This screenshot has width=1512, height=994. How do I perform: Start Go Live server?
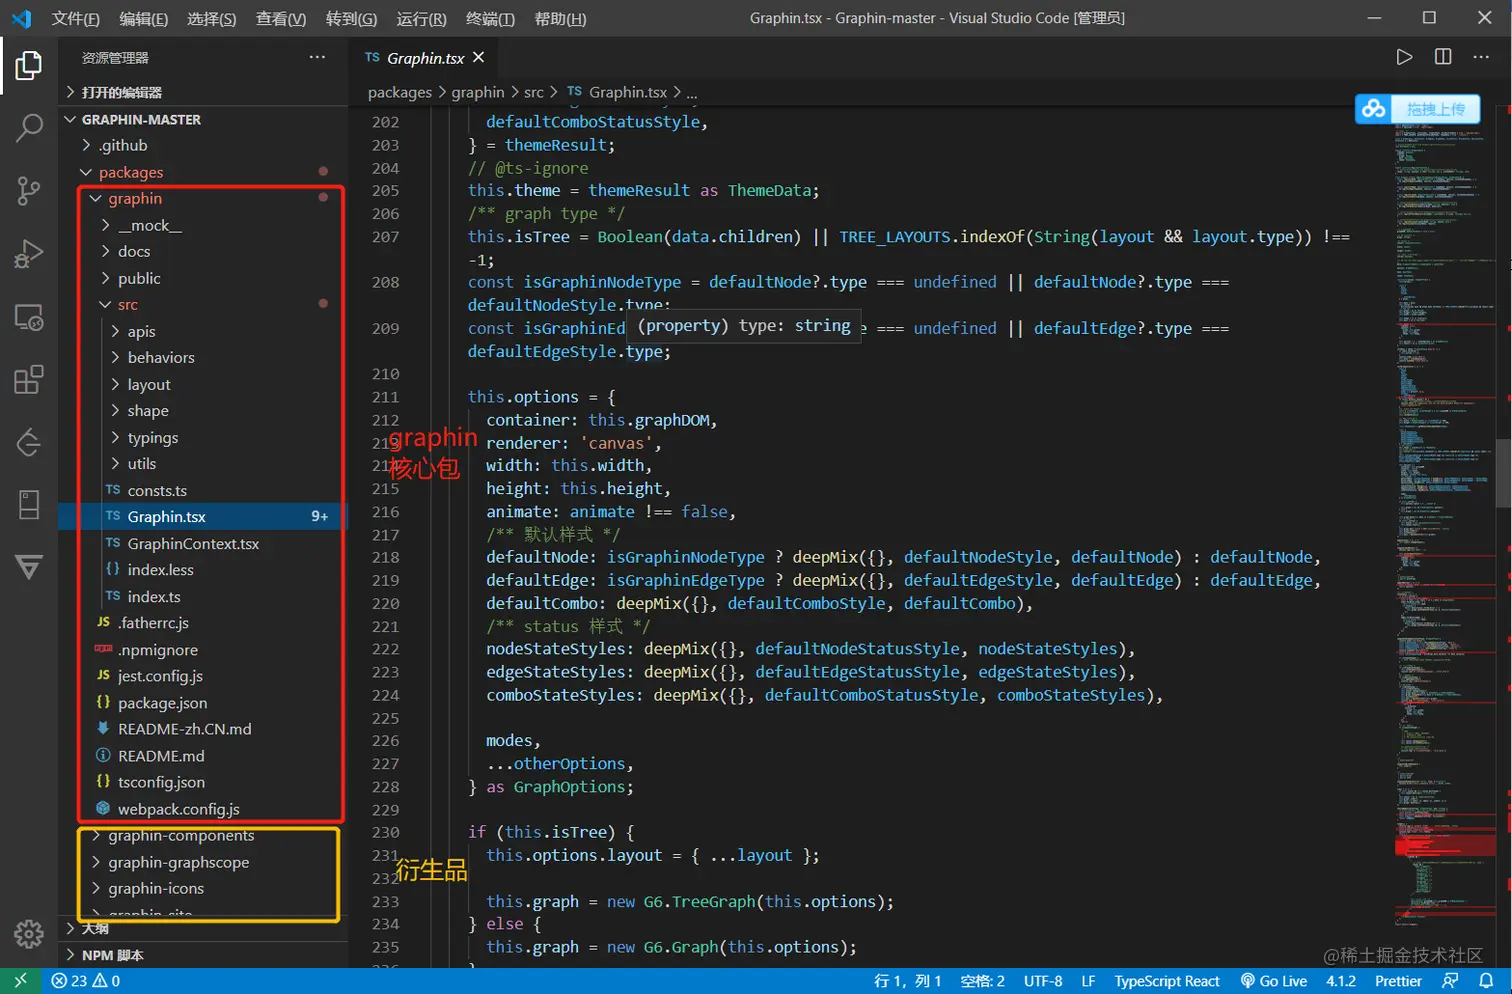coord(1273,981)
